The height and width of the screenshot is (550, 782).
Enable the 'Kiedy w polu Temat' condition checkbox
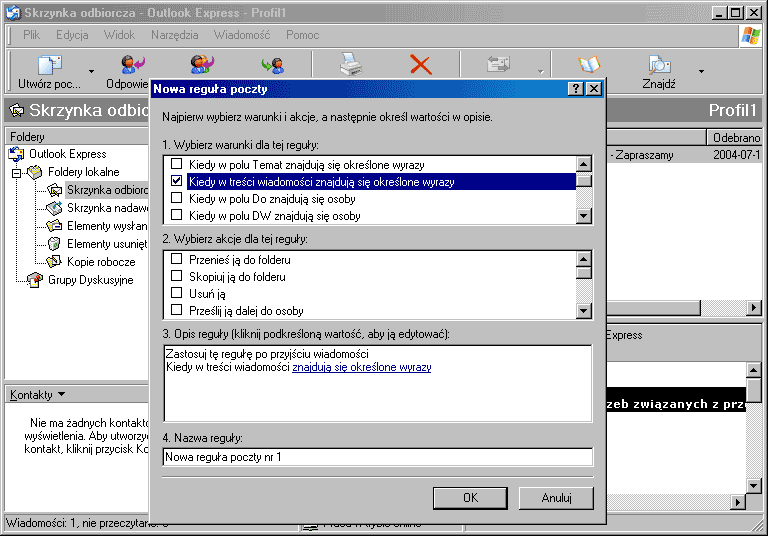[177, 164]
